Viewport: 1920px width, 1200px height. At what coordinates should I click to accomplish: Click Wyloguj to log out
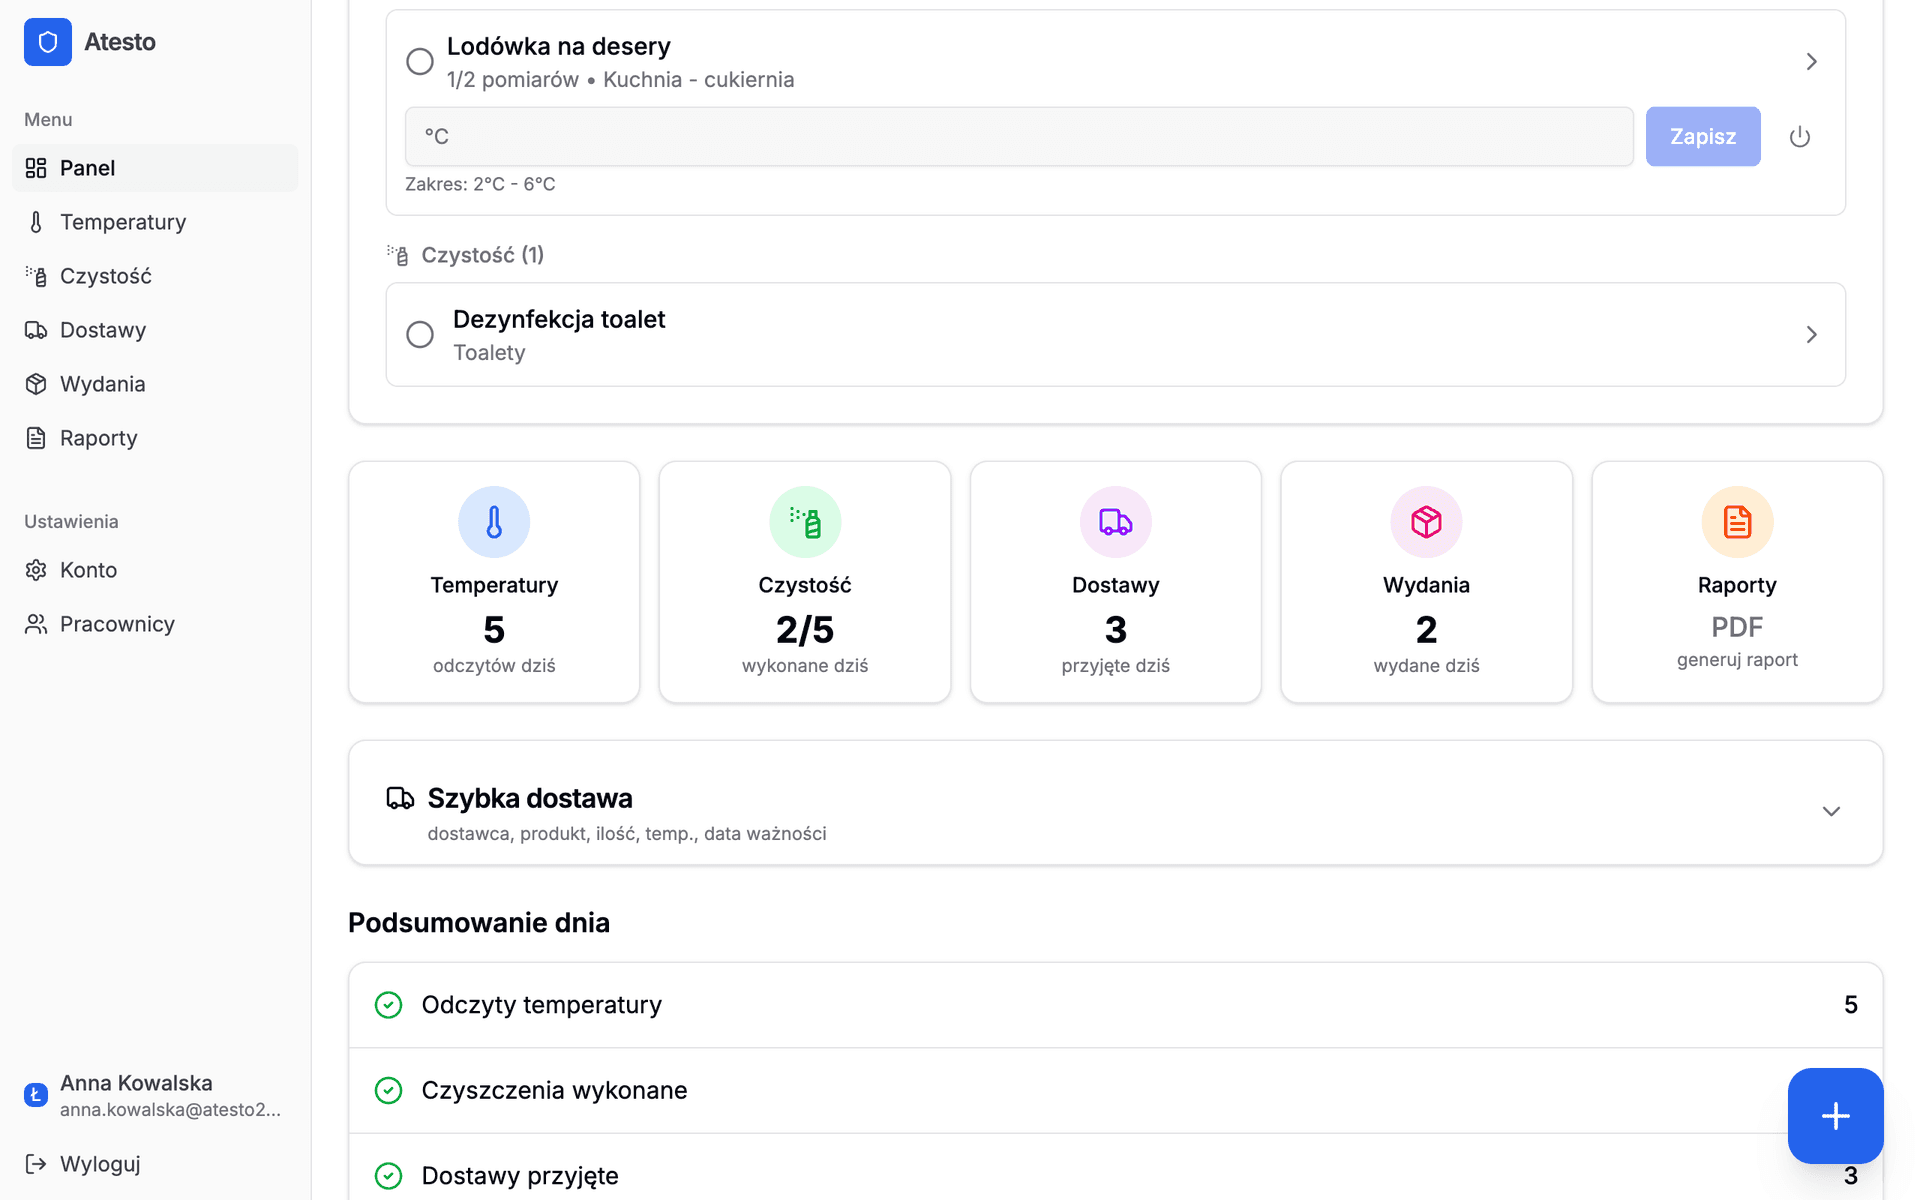pos(99,1164)
